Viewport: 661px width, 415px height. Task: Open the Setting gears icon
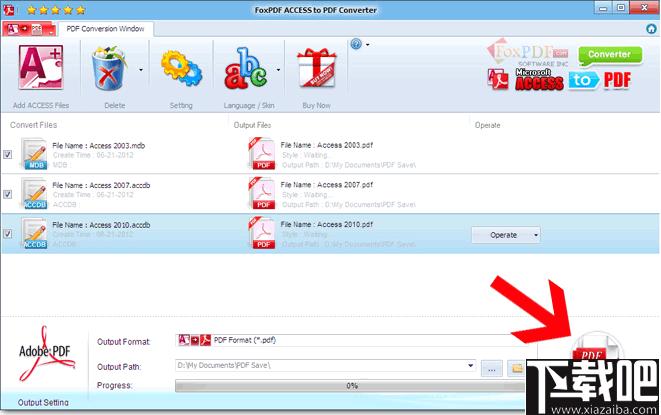[181, 67]
